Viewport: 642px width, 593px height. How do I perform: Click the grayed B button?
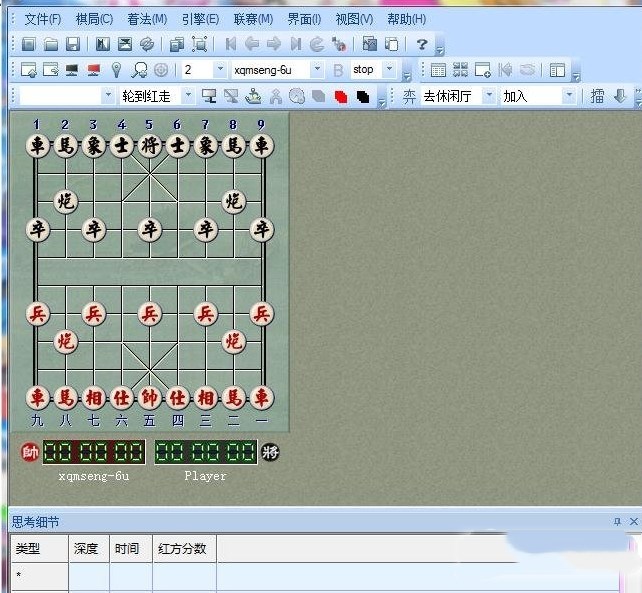click(338, 70)
